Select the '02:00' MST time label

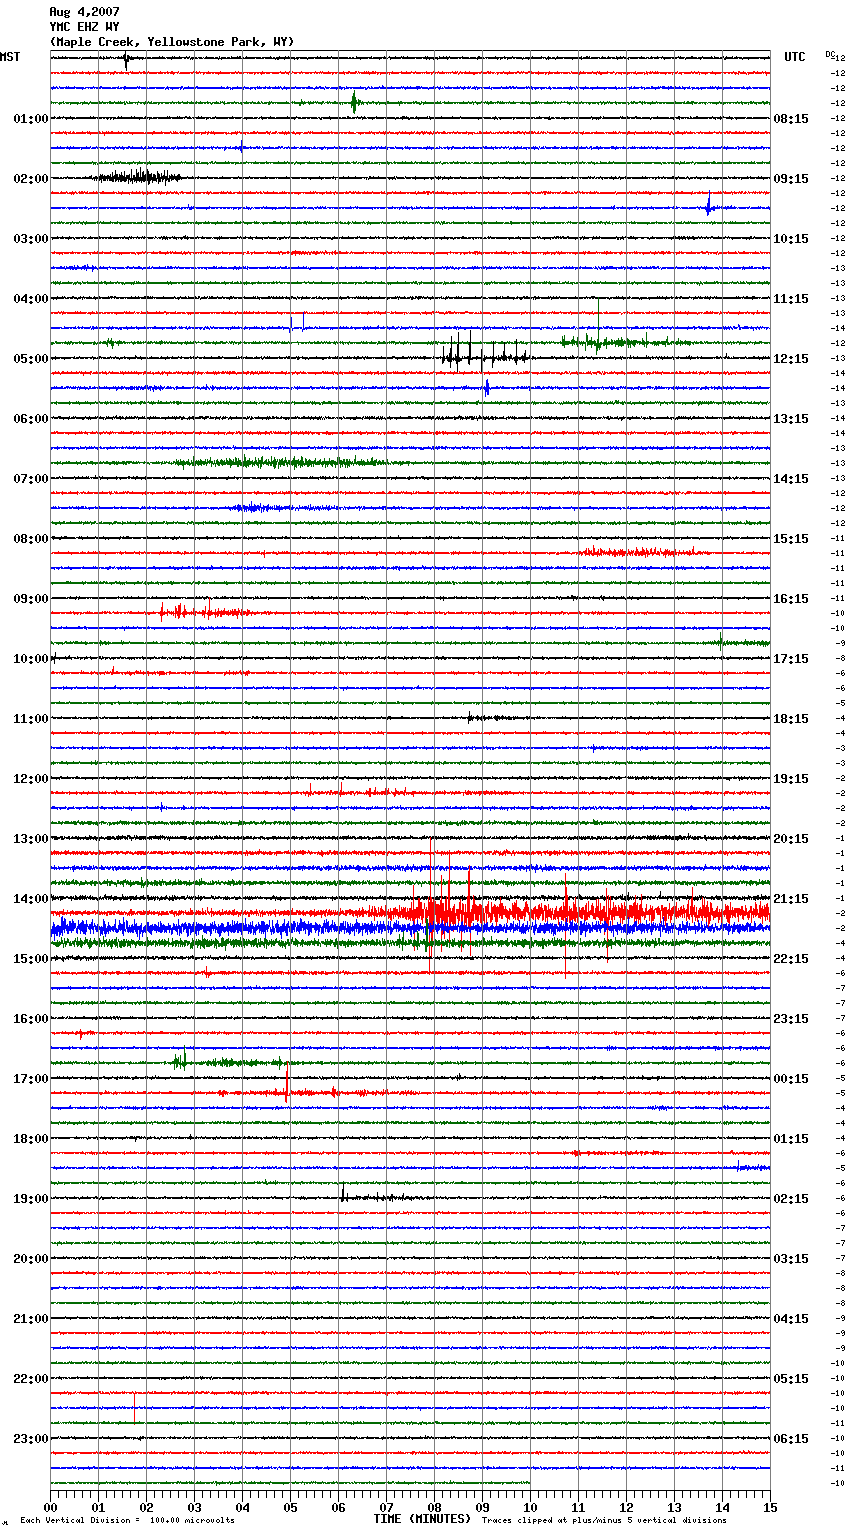tap(31, 179)
